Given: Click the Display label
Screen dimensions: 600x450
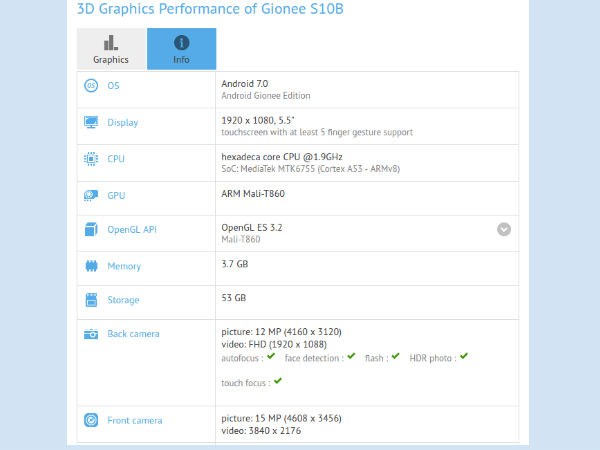Looking at the screenshot, I should [122, 122].
